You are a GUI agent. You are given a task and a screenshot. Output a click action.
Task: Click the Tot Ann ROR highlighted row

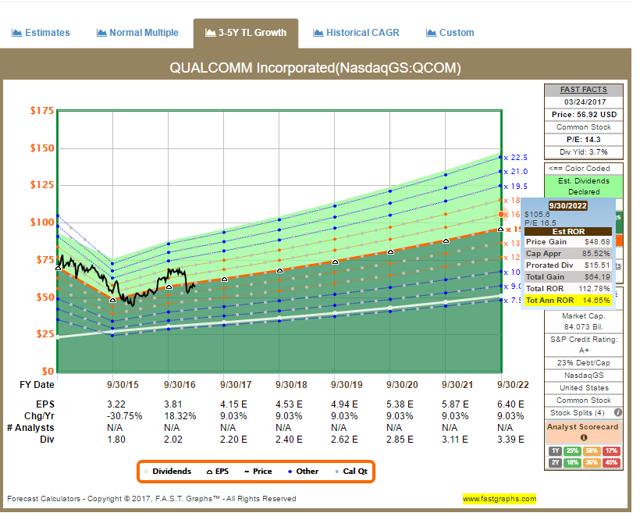point(568,300)
